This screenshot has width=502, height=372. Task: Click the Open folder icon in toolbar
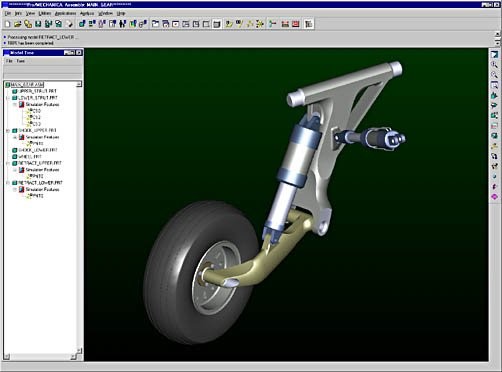pos(18,24)
